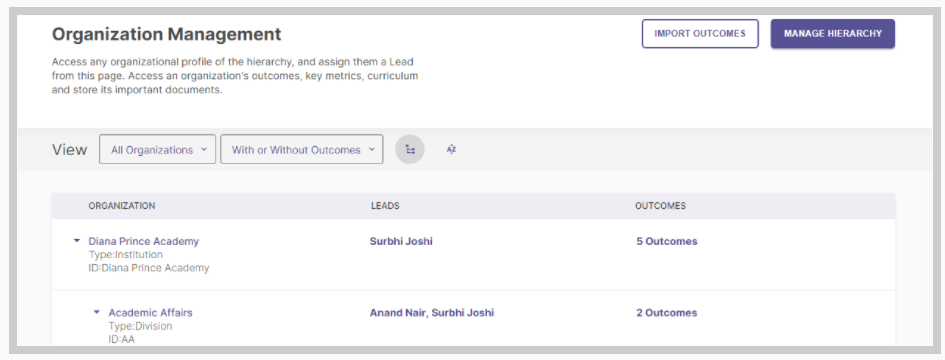Open Surbhi Joshi lead for Diana Prince Academy
The height and width of the screenshot is (360, 945).
[x=401, y=241]
